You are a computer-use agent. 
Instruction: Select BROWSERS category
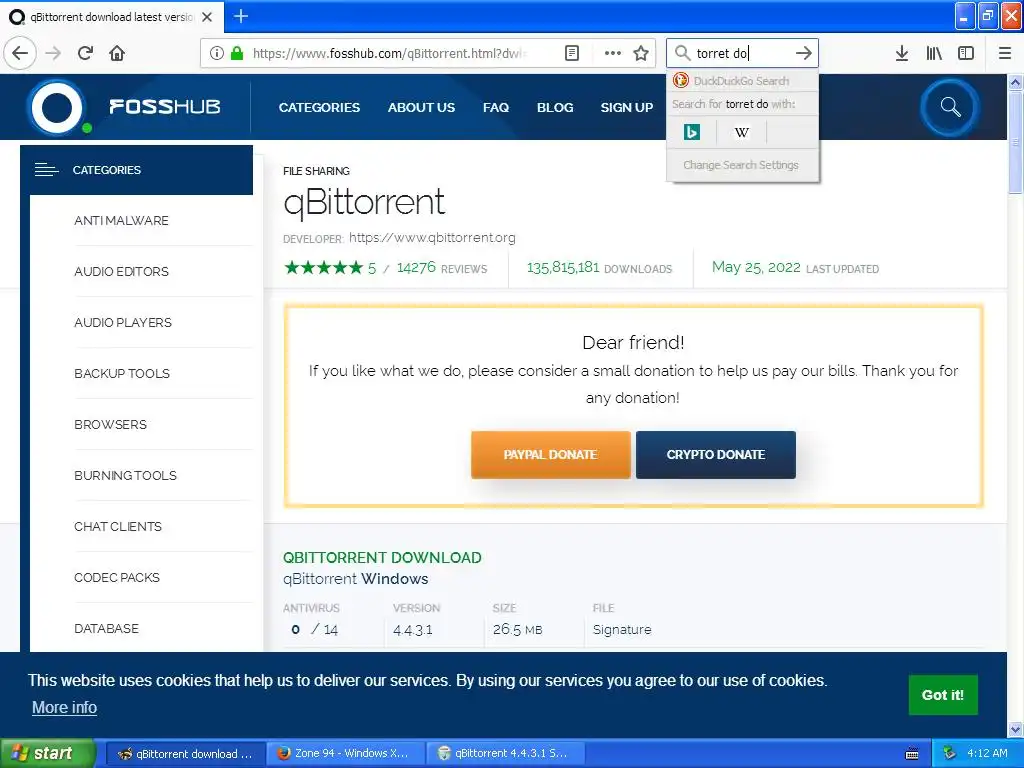[x=110, y=424]
